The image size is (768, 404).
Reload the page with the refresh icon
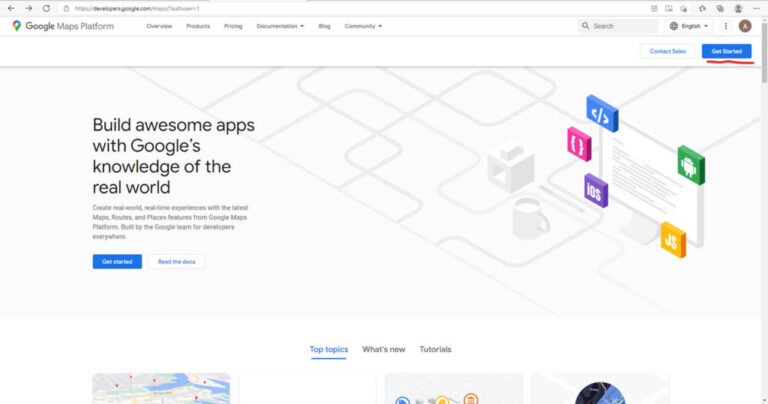coord(46,8)
